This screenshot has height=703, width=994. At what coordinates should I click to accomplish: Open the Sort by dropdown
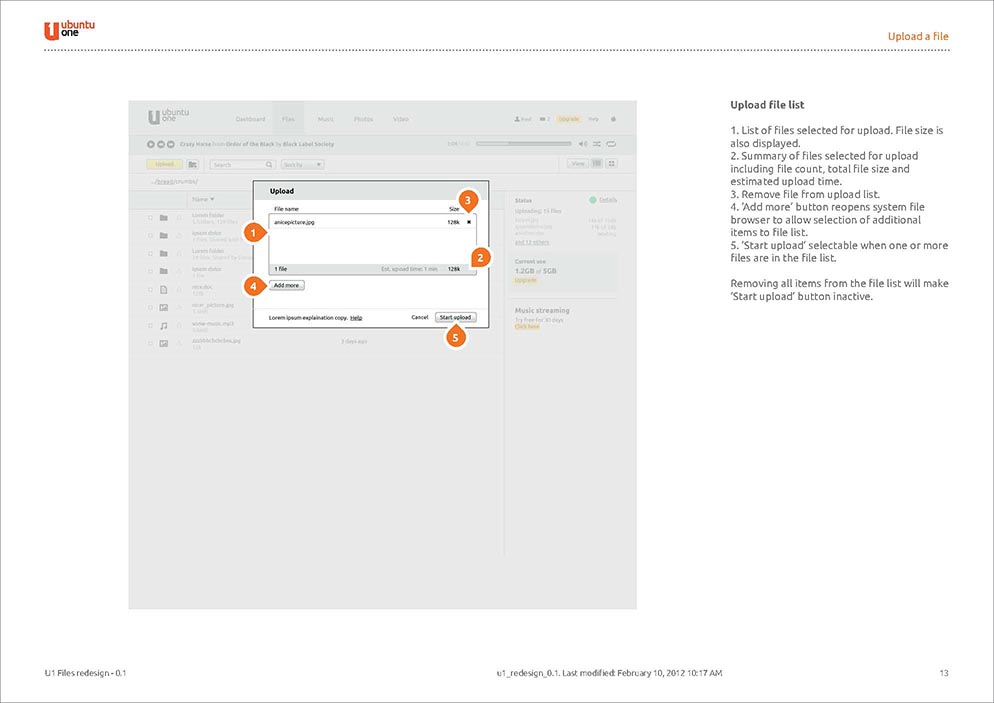(x=302, y=164)
